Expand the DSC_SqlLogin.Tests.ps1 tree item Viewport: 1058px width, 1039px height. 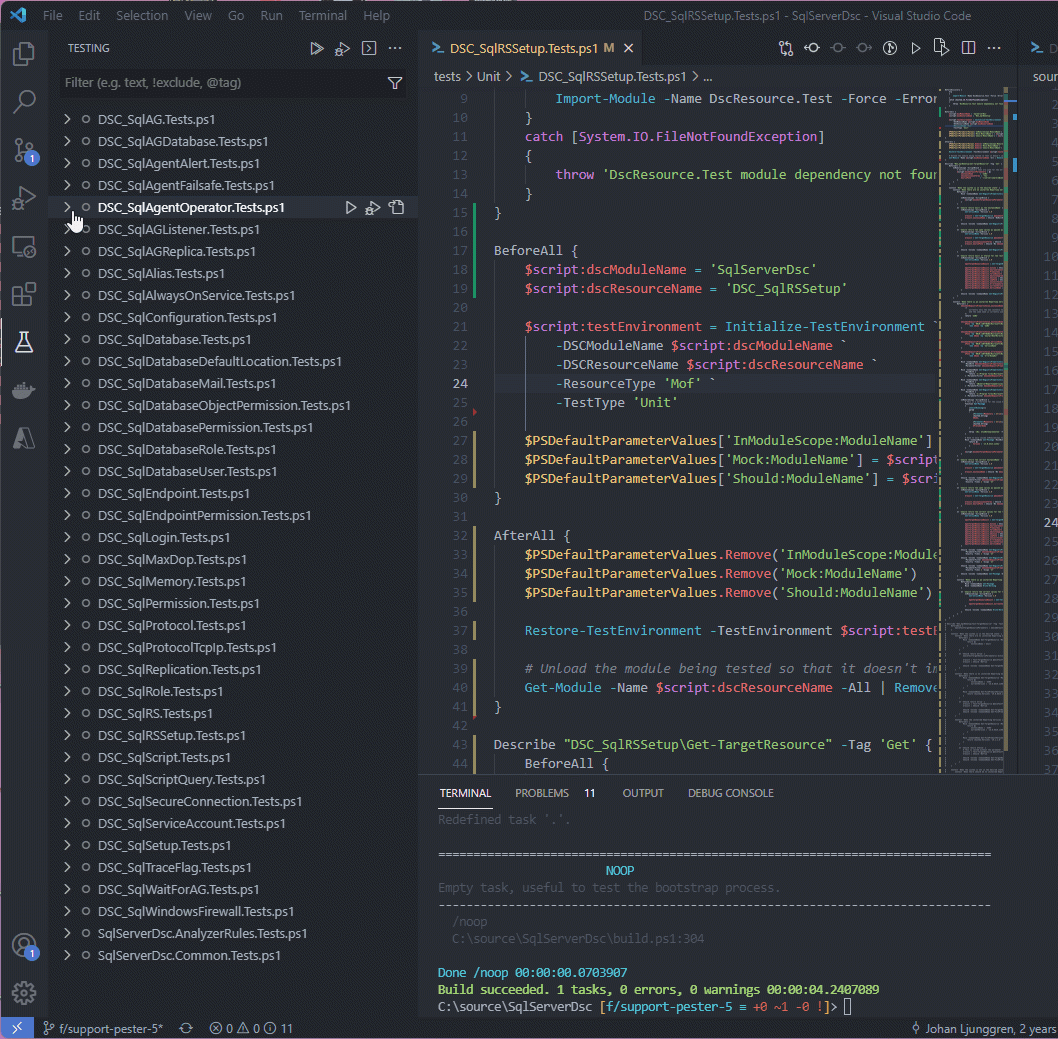67,537
